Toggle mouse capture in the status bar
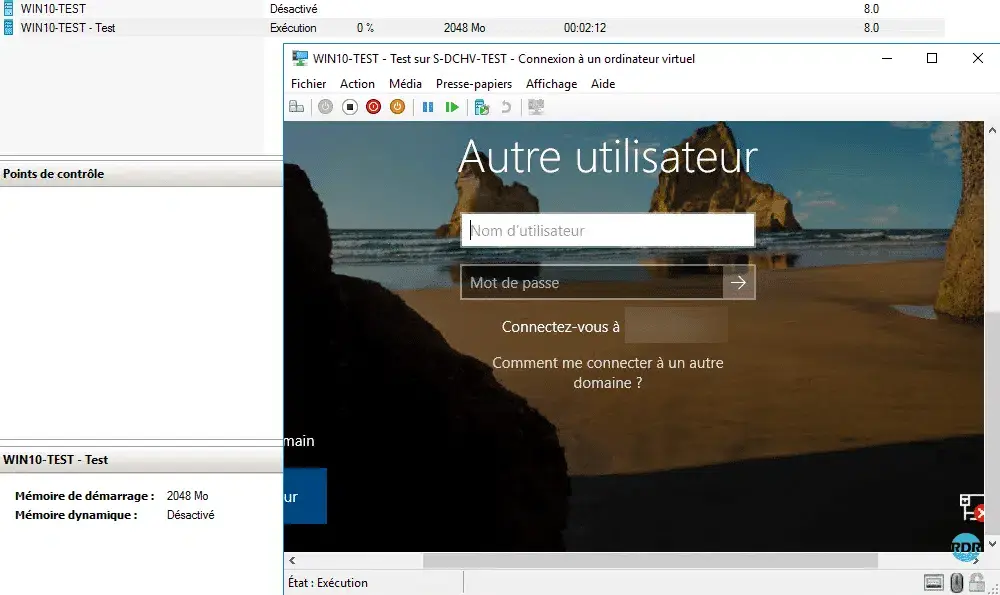 (x=956, y=582)
